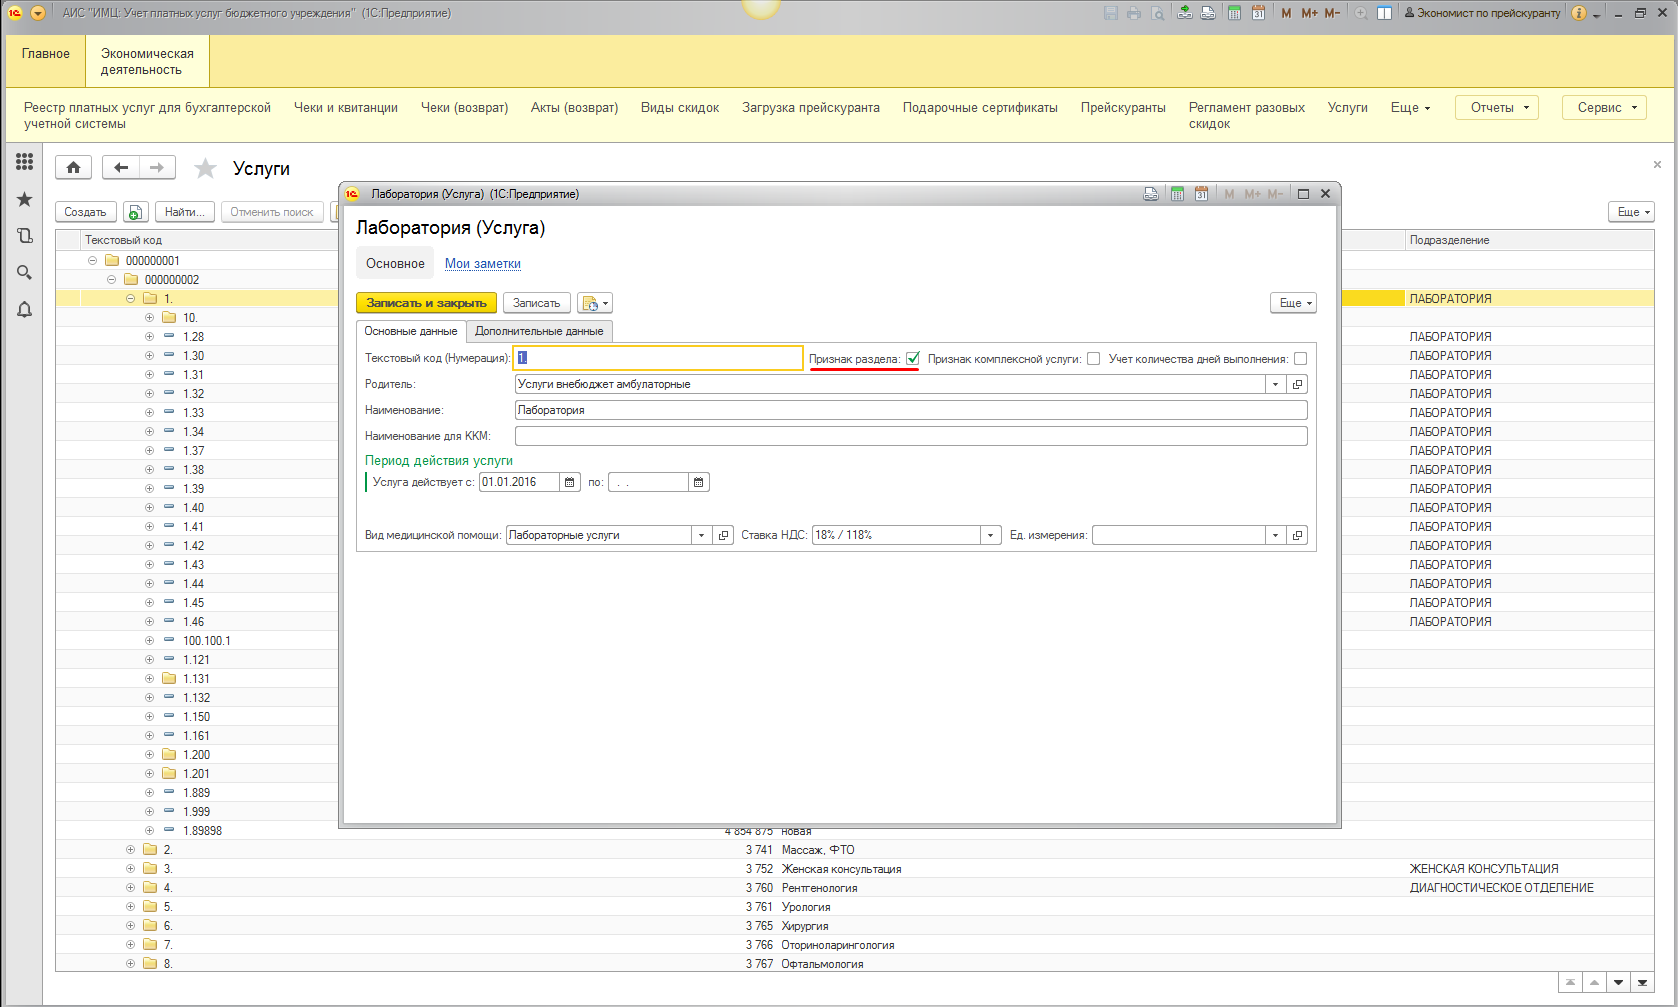Click the create-group icon next to Создать

[135, 212]
